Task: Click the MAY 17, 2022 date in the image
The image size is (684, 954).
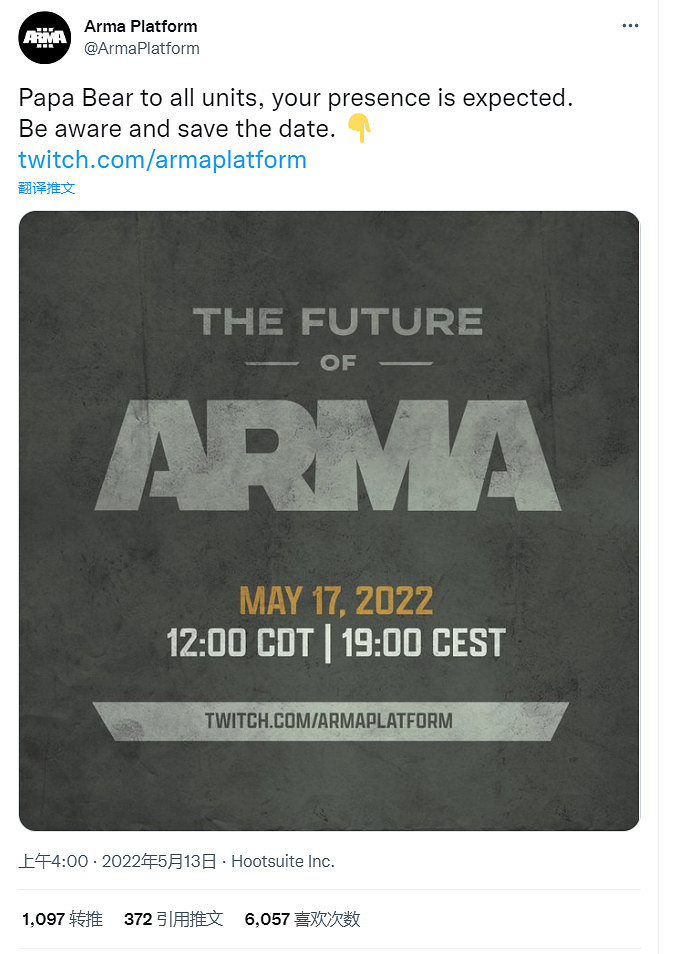Action: [x=336, y=601]
